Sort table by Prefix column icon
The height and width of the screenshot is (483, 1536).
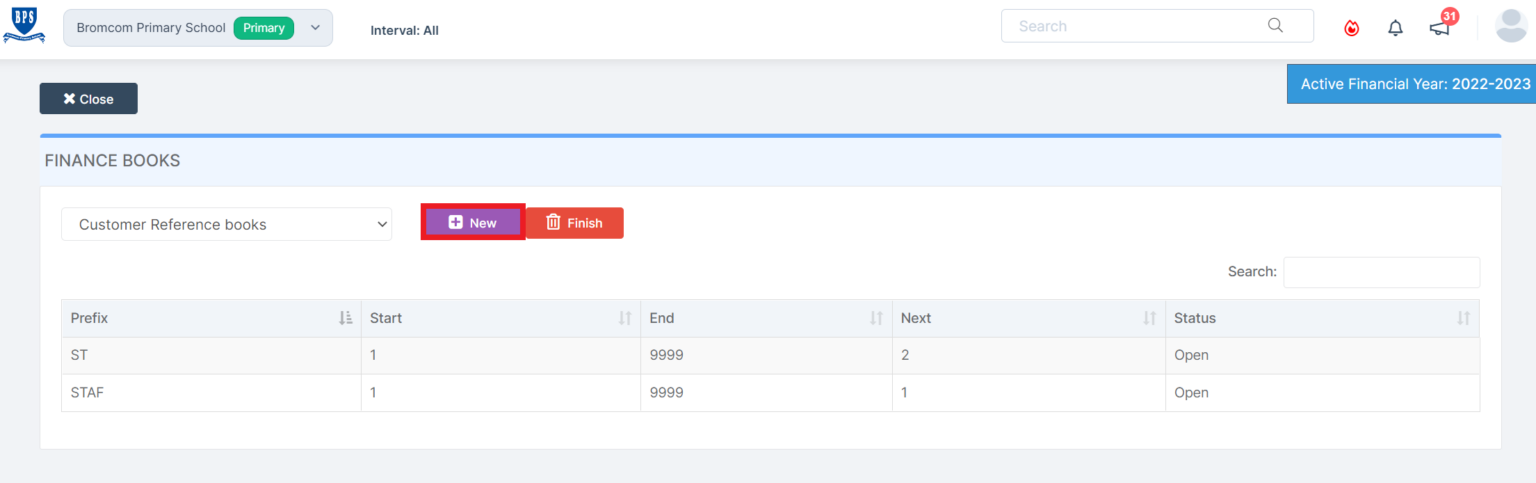pyautogui.click(x=345, y=318)
